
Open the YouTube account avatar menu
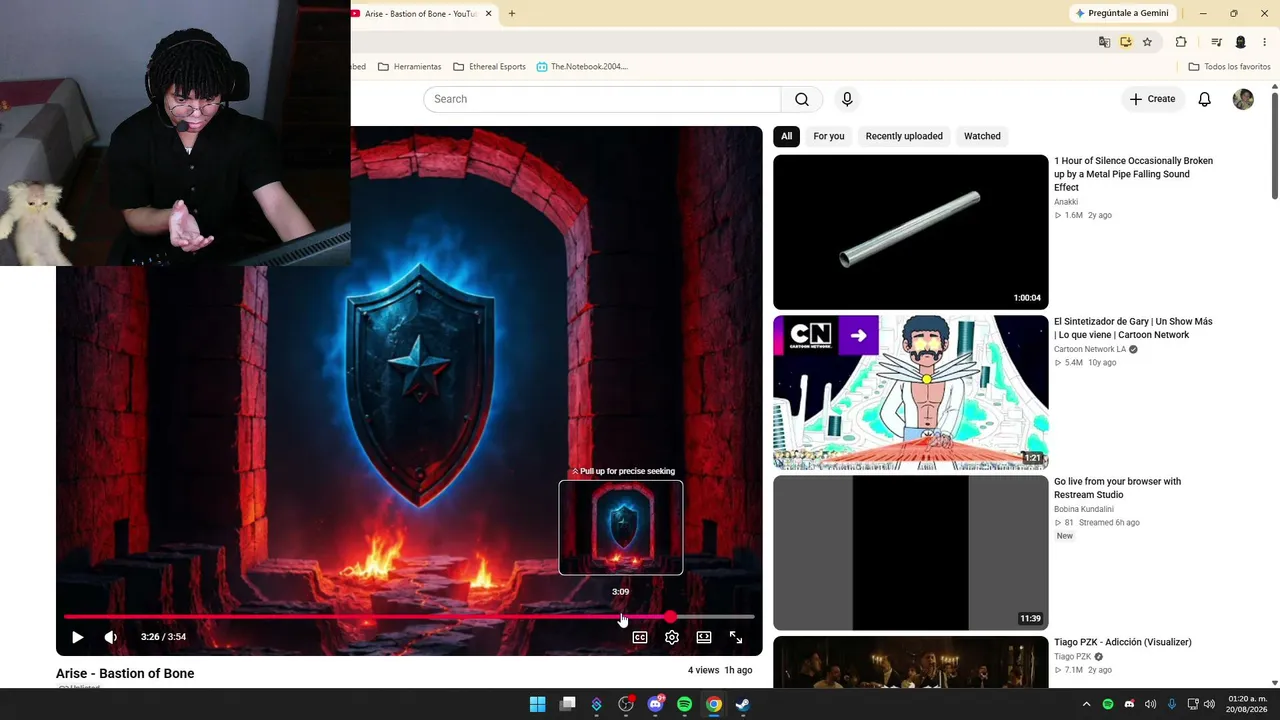(1243, 99)
